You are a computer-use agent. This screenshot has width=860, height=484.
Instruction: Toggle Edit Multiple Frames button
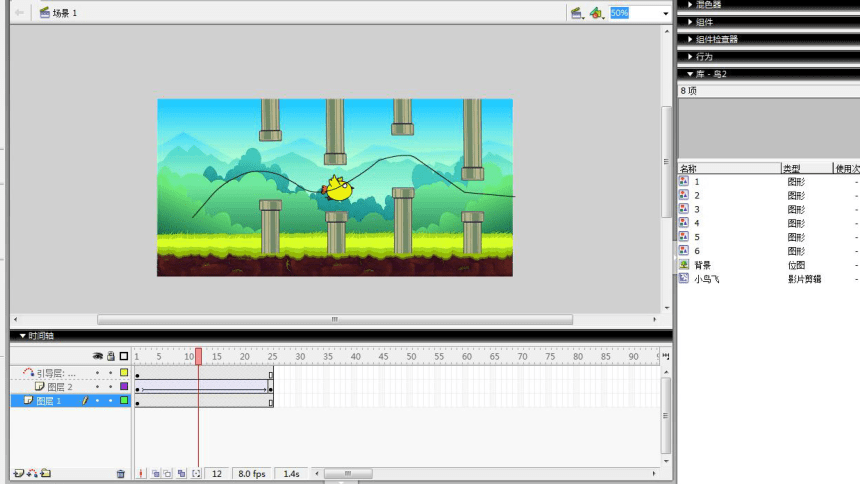pyautogui.click(x=182, y=473)
